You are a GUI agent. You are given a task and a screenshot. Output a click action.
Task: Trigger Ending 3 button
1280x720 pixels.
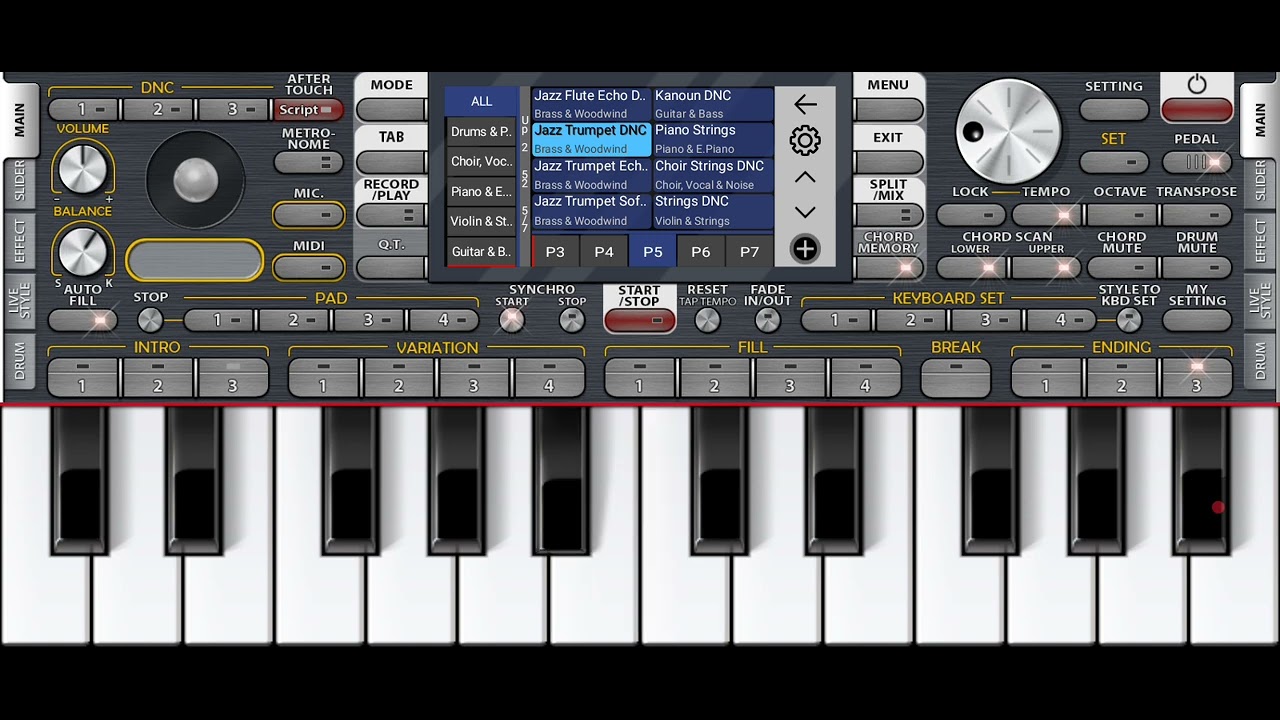click(x=1197, y=378)
